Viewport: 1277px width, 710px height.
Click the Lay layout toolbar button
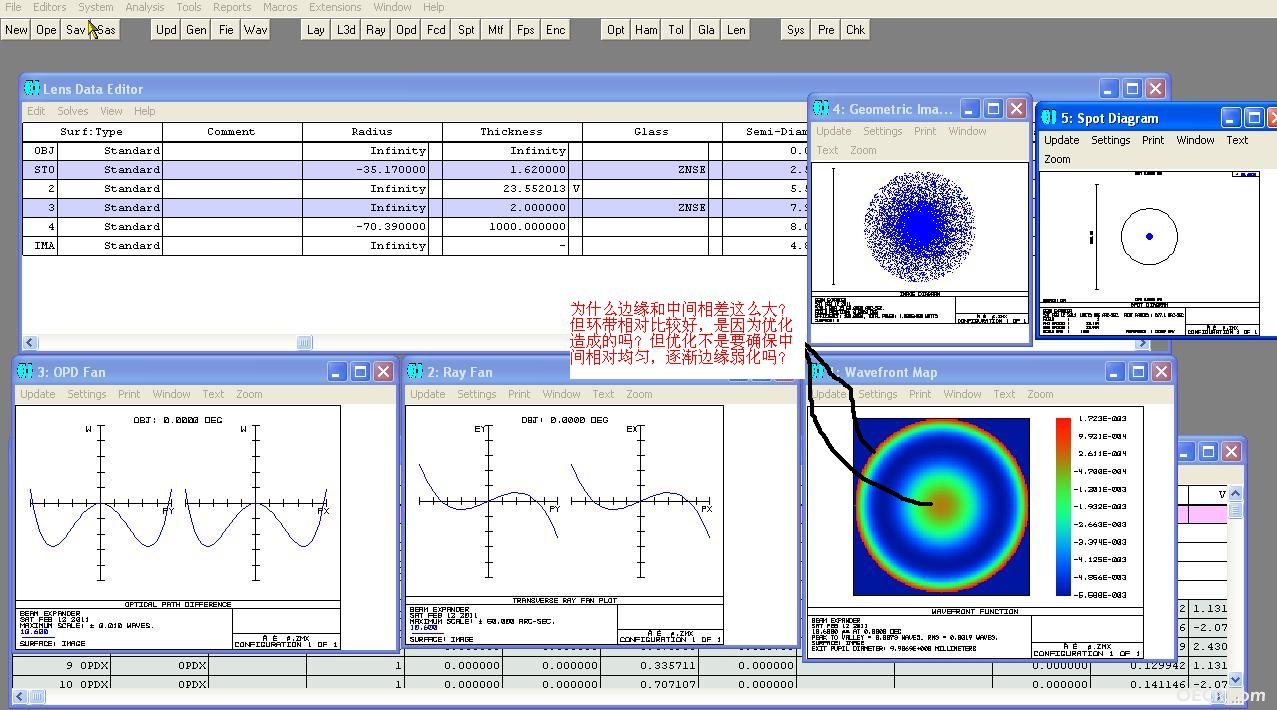(316, 30)
